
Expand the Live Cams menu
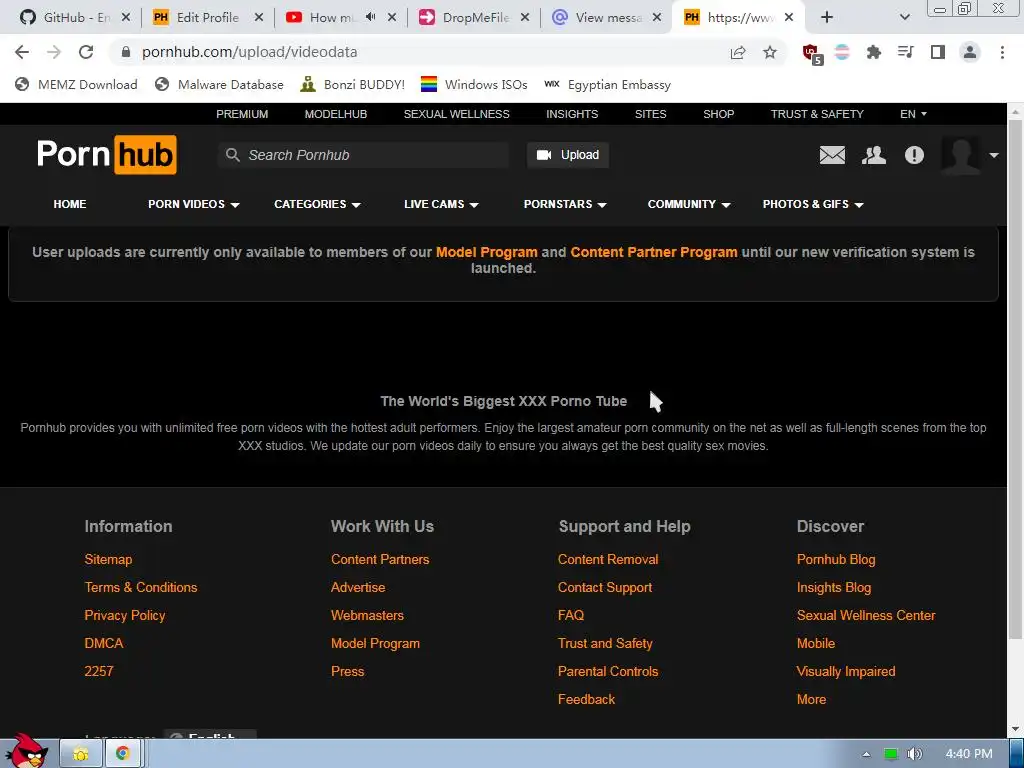[x=441, y=204]
